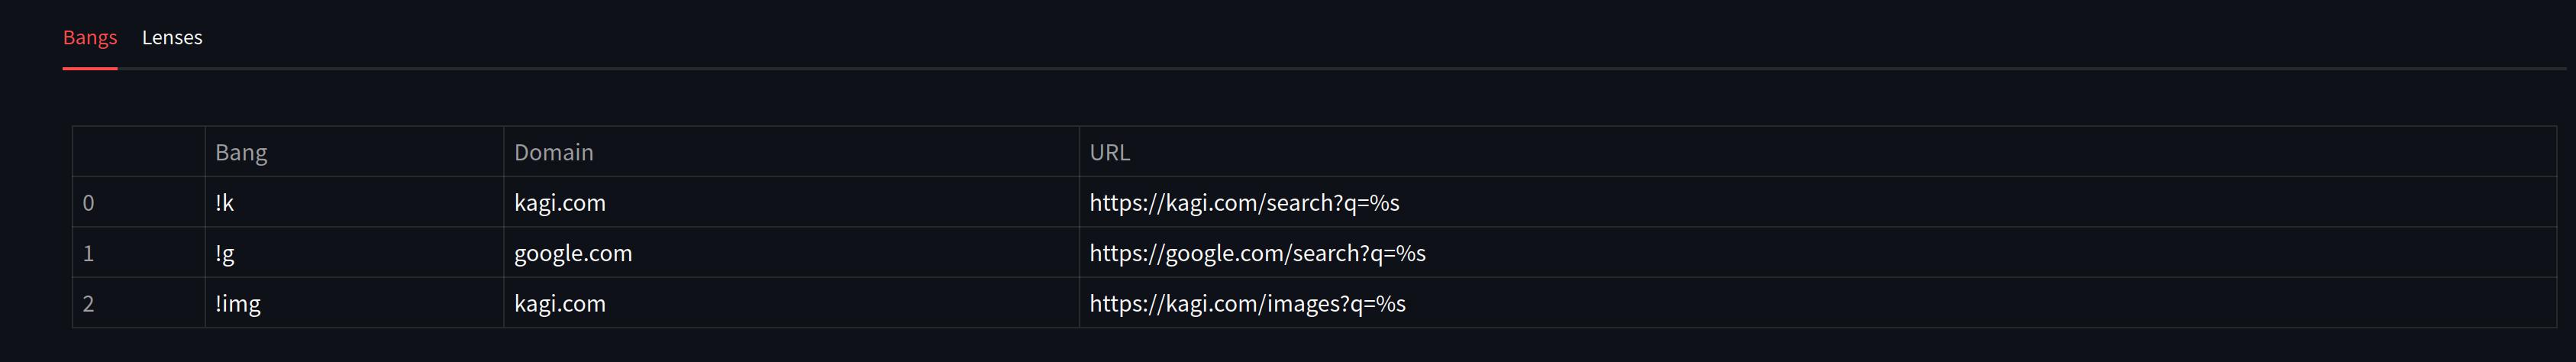
Task: Click the Bang column header
Action: tap(241, 152)
